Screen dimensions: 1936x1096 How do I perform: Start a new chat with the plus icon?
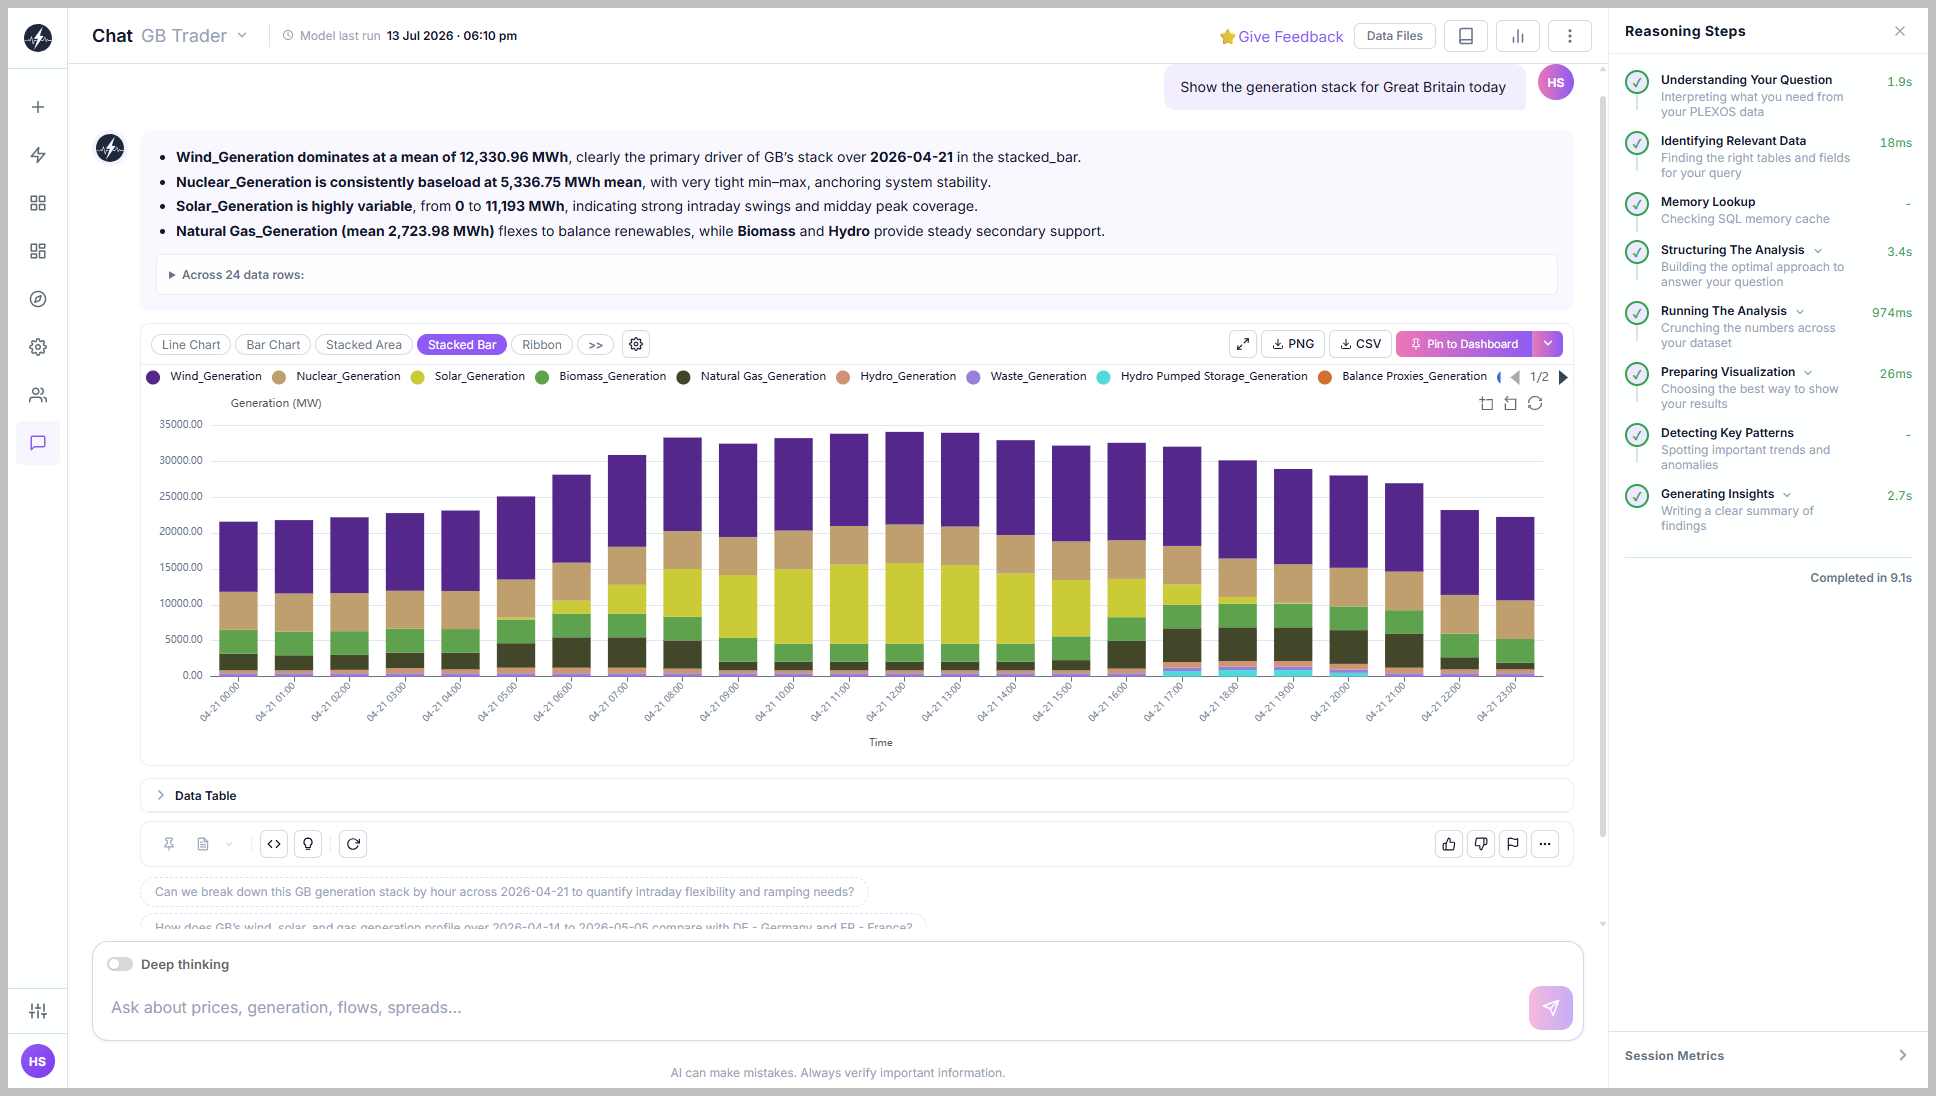pos(38,107)
